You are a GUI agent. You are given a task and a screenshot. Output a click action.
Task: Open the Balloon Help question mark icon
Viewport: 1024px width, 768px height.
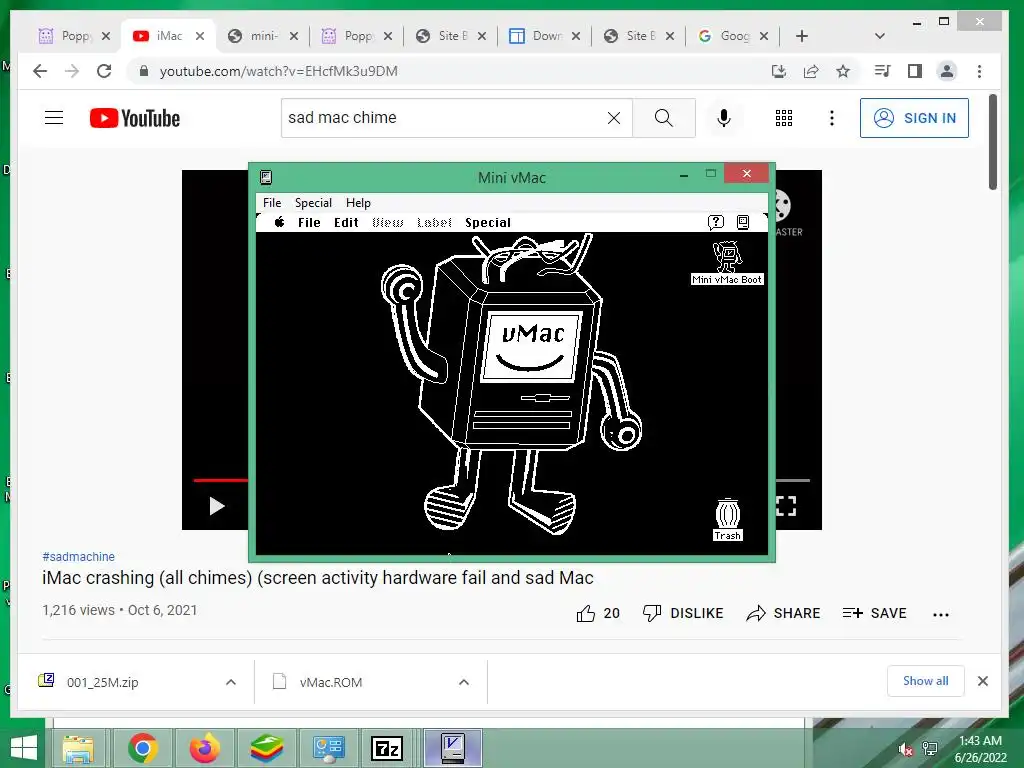coord(716,222)
